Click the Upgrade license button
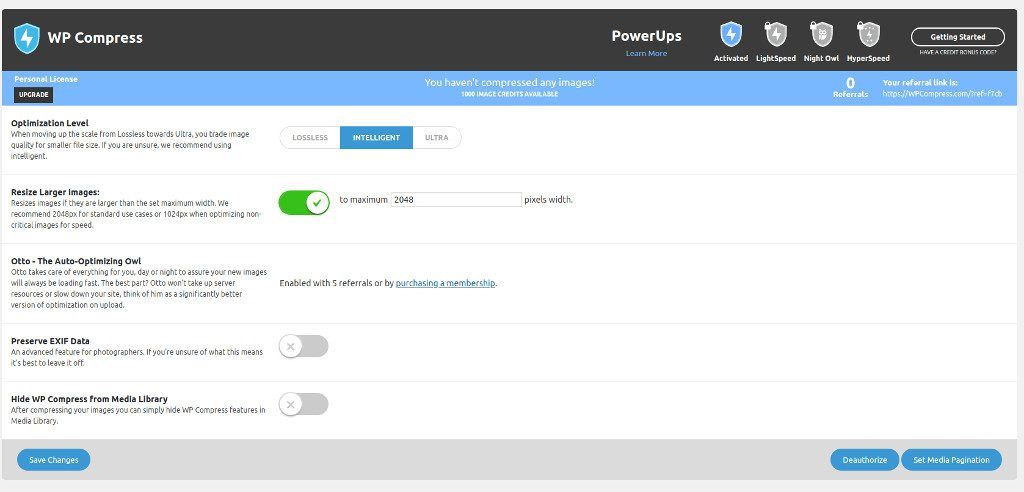The height and width of the screenshot is (492, 1024). click(x=33, y=95)
